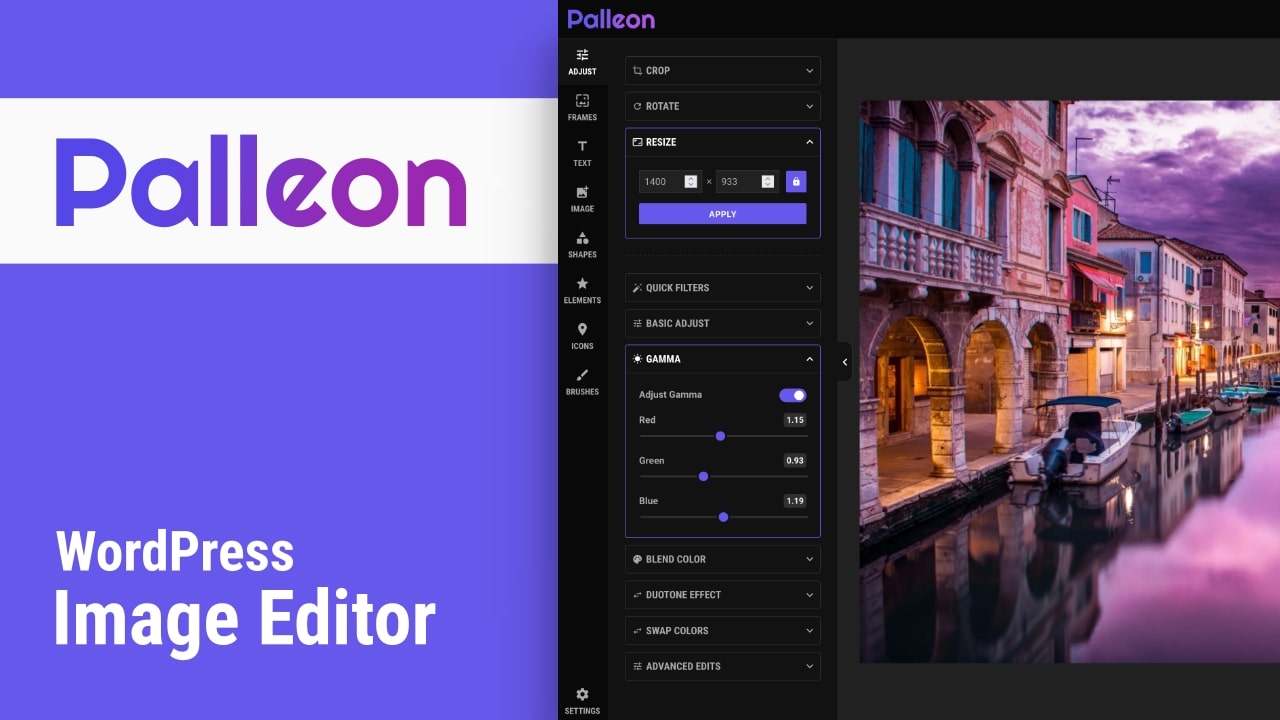
Task: Expand the Basic Adjust section
Action: [723, 324]
